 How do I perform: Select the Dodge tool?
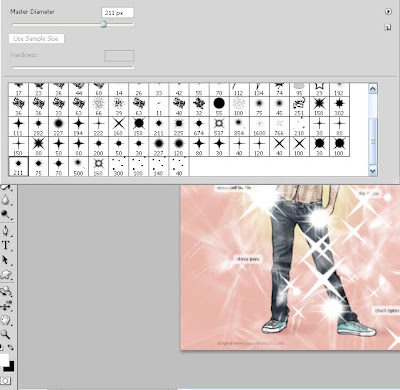[x=5, y=214]
